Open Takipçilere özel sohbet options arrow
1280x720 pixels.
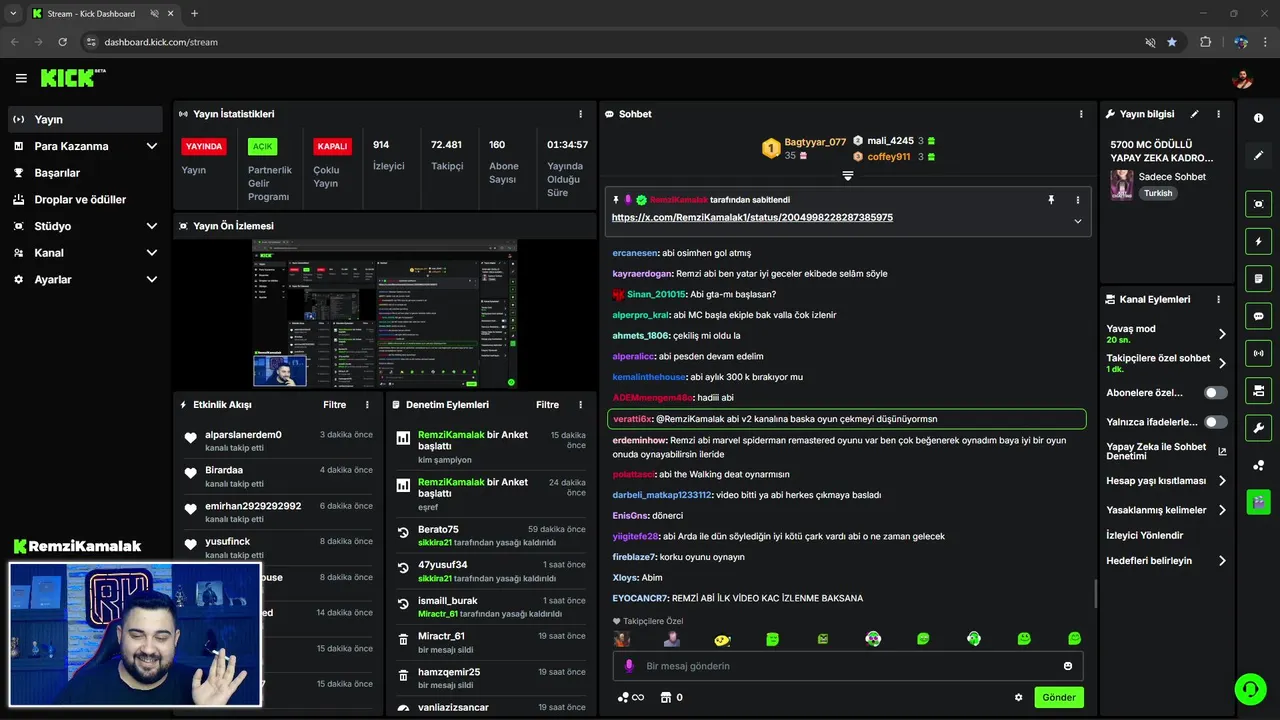click(x=1222, y=363)
